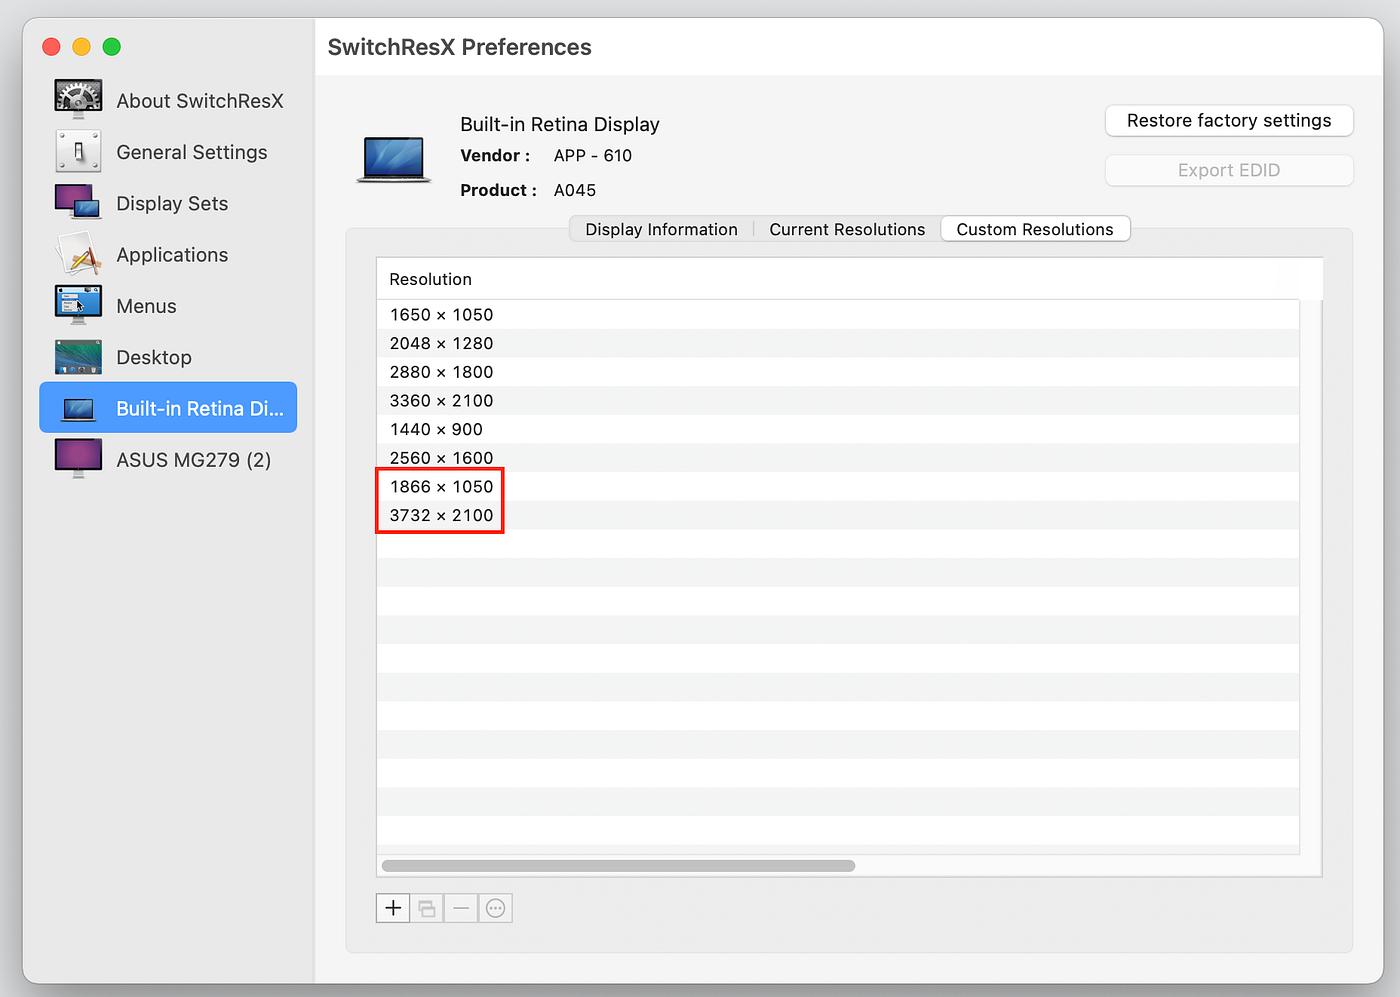
Task: Open the Custom Resolutions tab
Action: point(1035,229)
